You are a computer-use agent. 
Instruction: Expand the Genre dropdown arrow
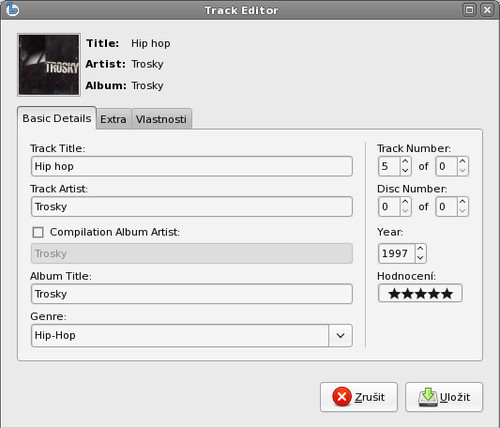click(340, 335)
